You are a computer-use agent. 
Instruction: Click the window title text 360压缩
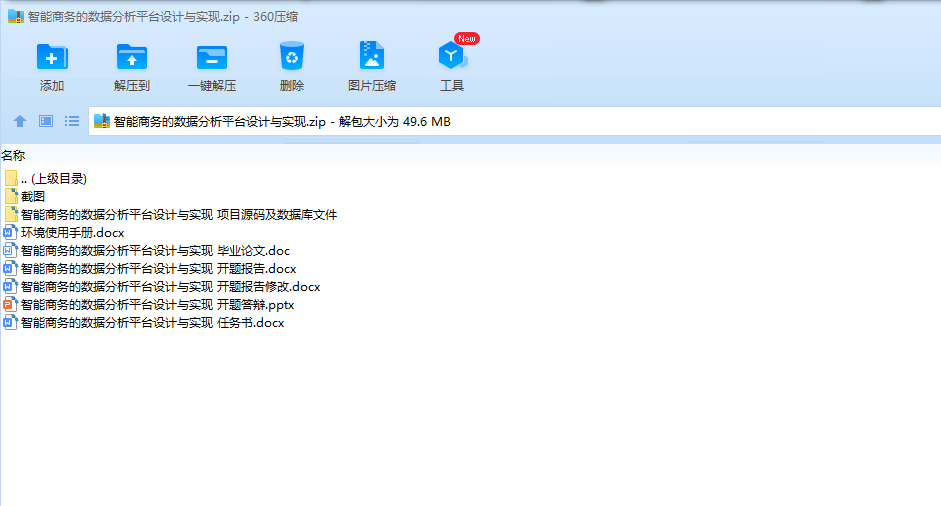[x=275, y=17]
